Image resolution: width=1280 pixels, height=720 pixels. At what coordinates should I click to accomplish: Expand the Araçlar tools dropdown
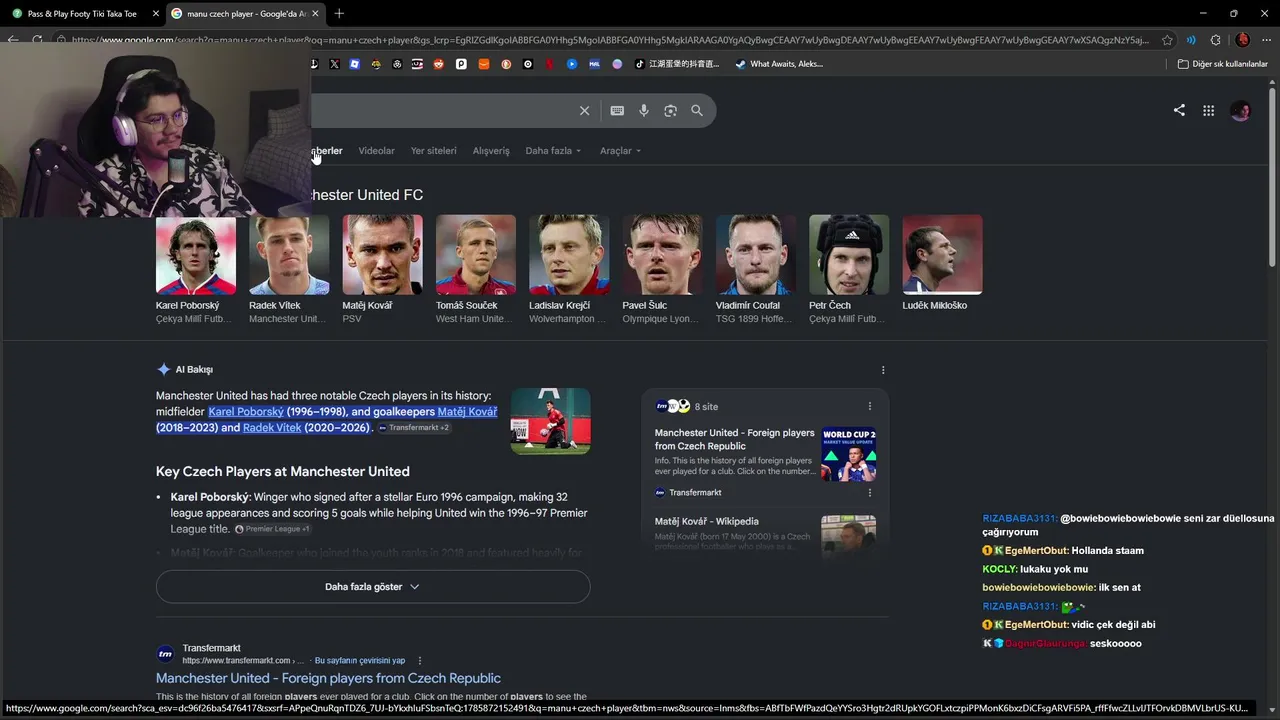click(x=620, y=151)
